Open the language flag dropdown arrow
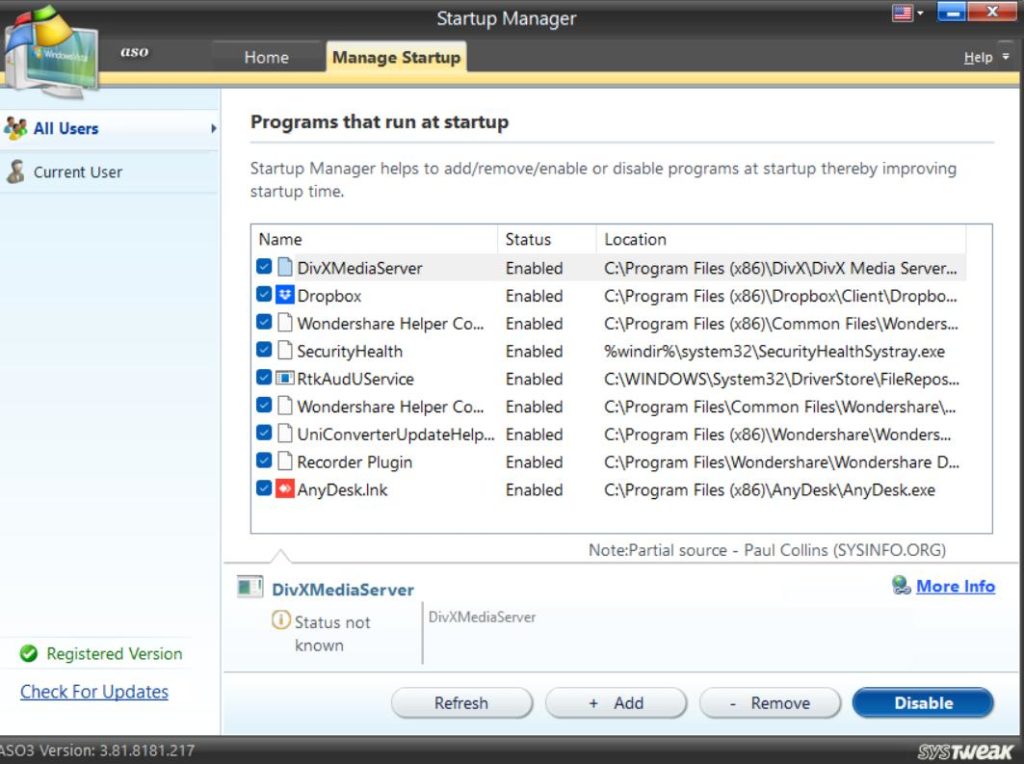 coord(920,13)
